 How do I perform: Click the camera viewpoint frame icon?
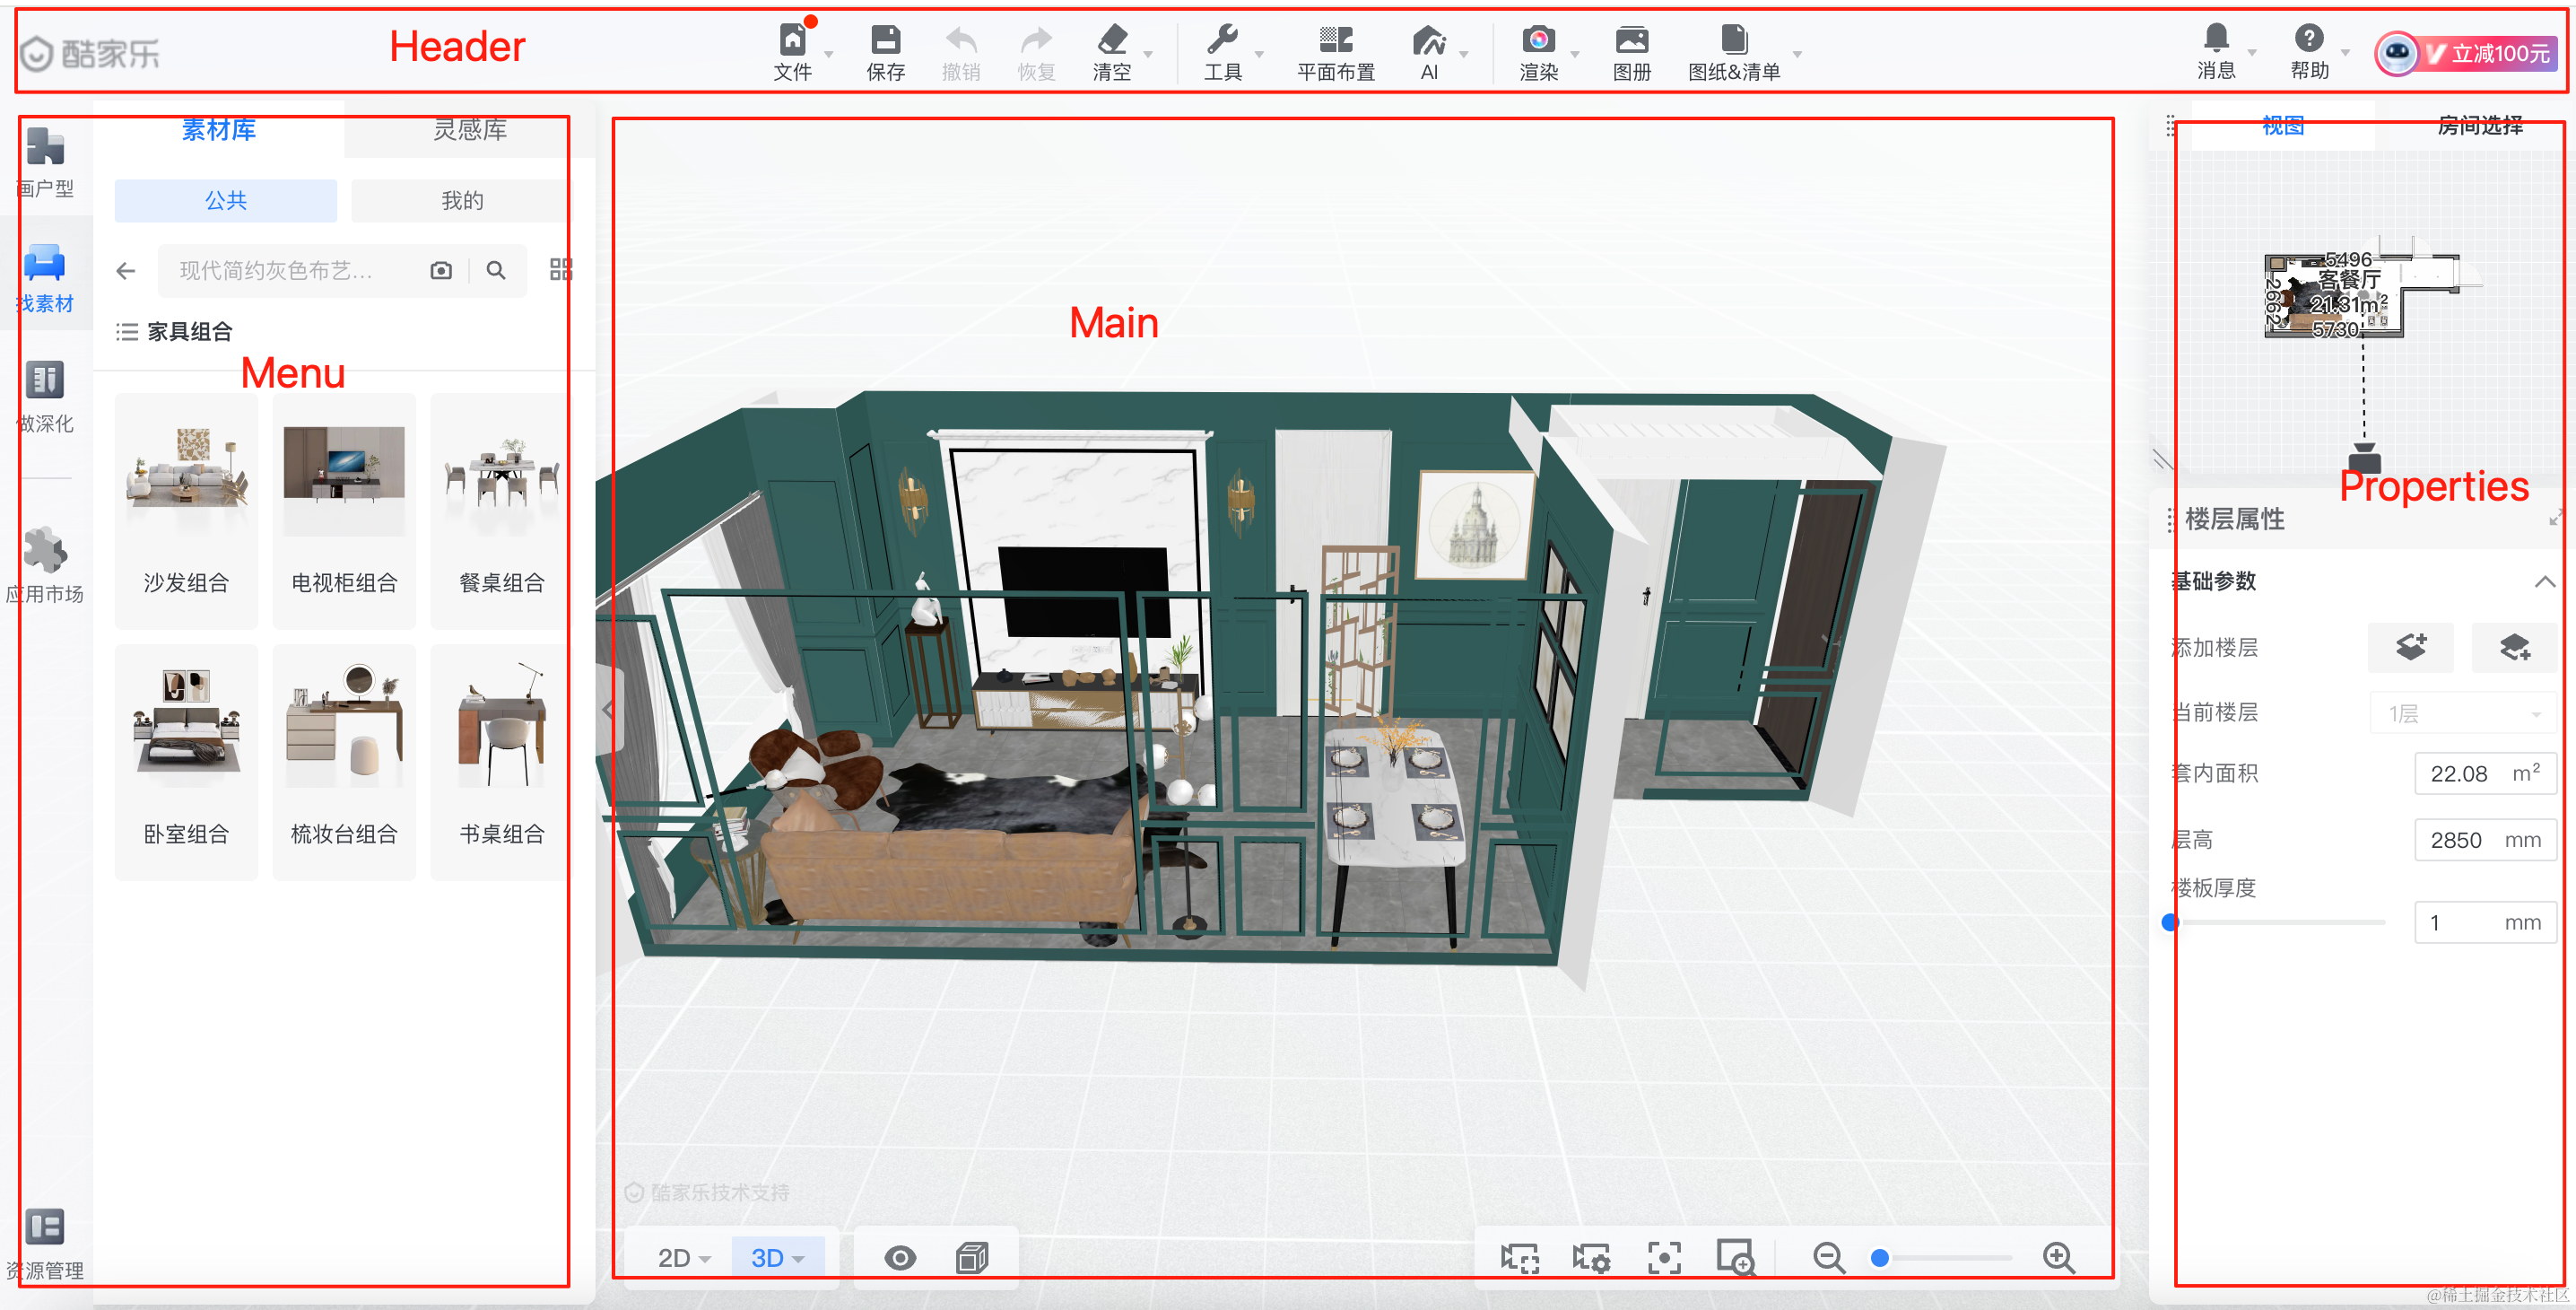(1520, 1257)
